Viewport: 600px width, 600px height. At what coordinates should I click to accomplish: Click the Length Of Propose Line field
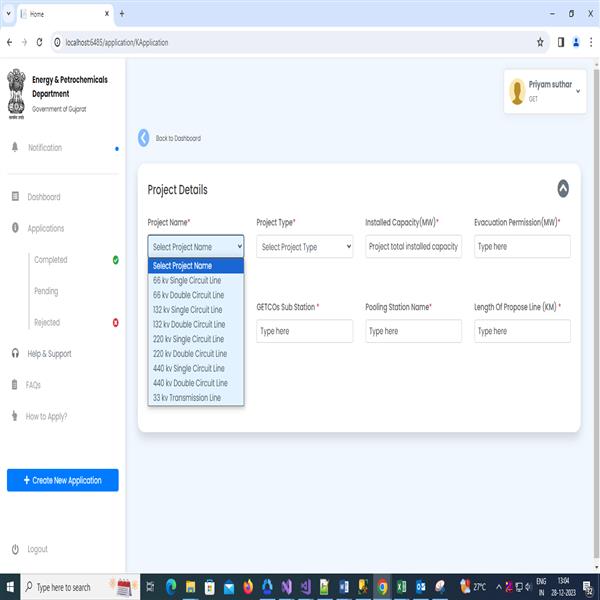(x=522, y=331)
